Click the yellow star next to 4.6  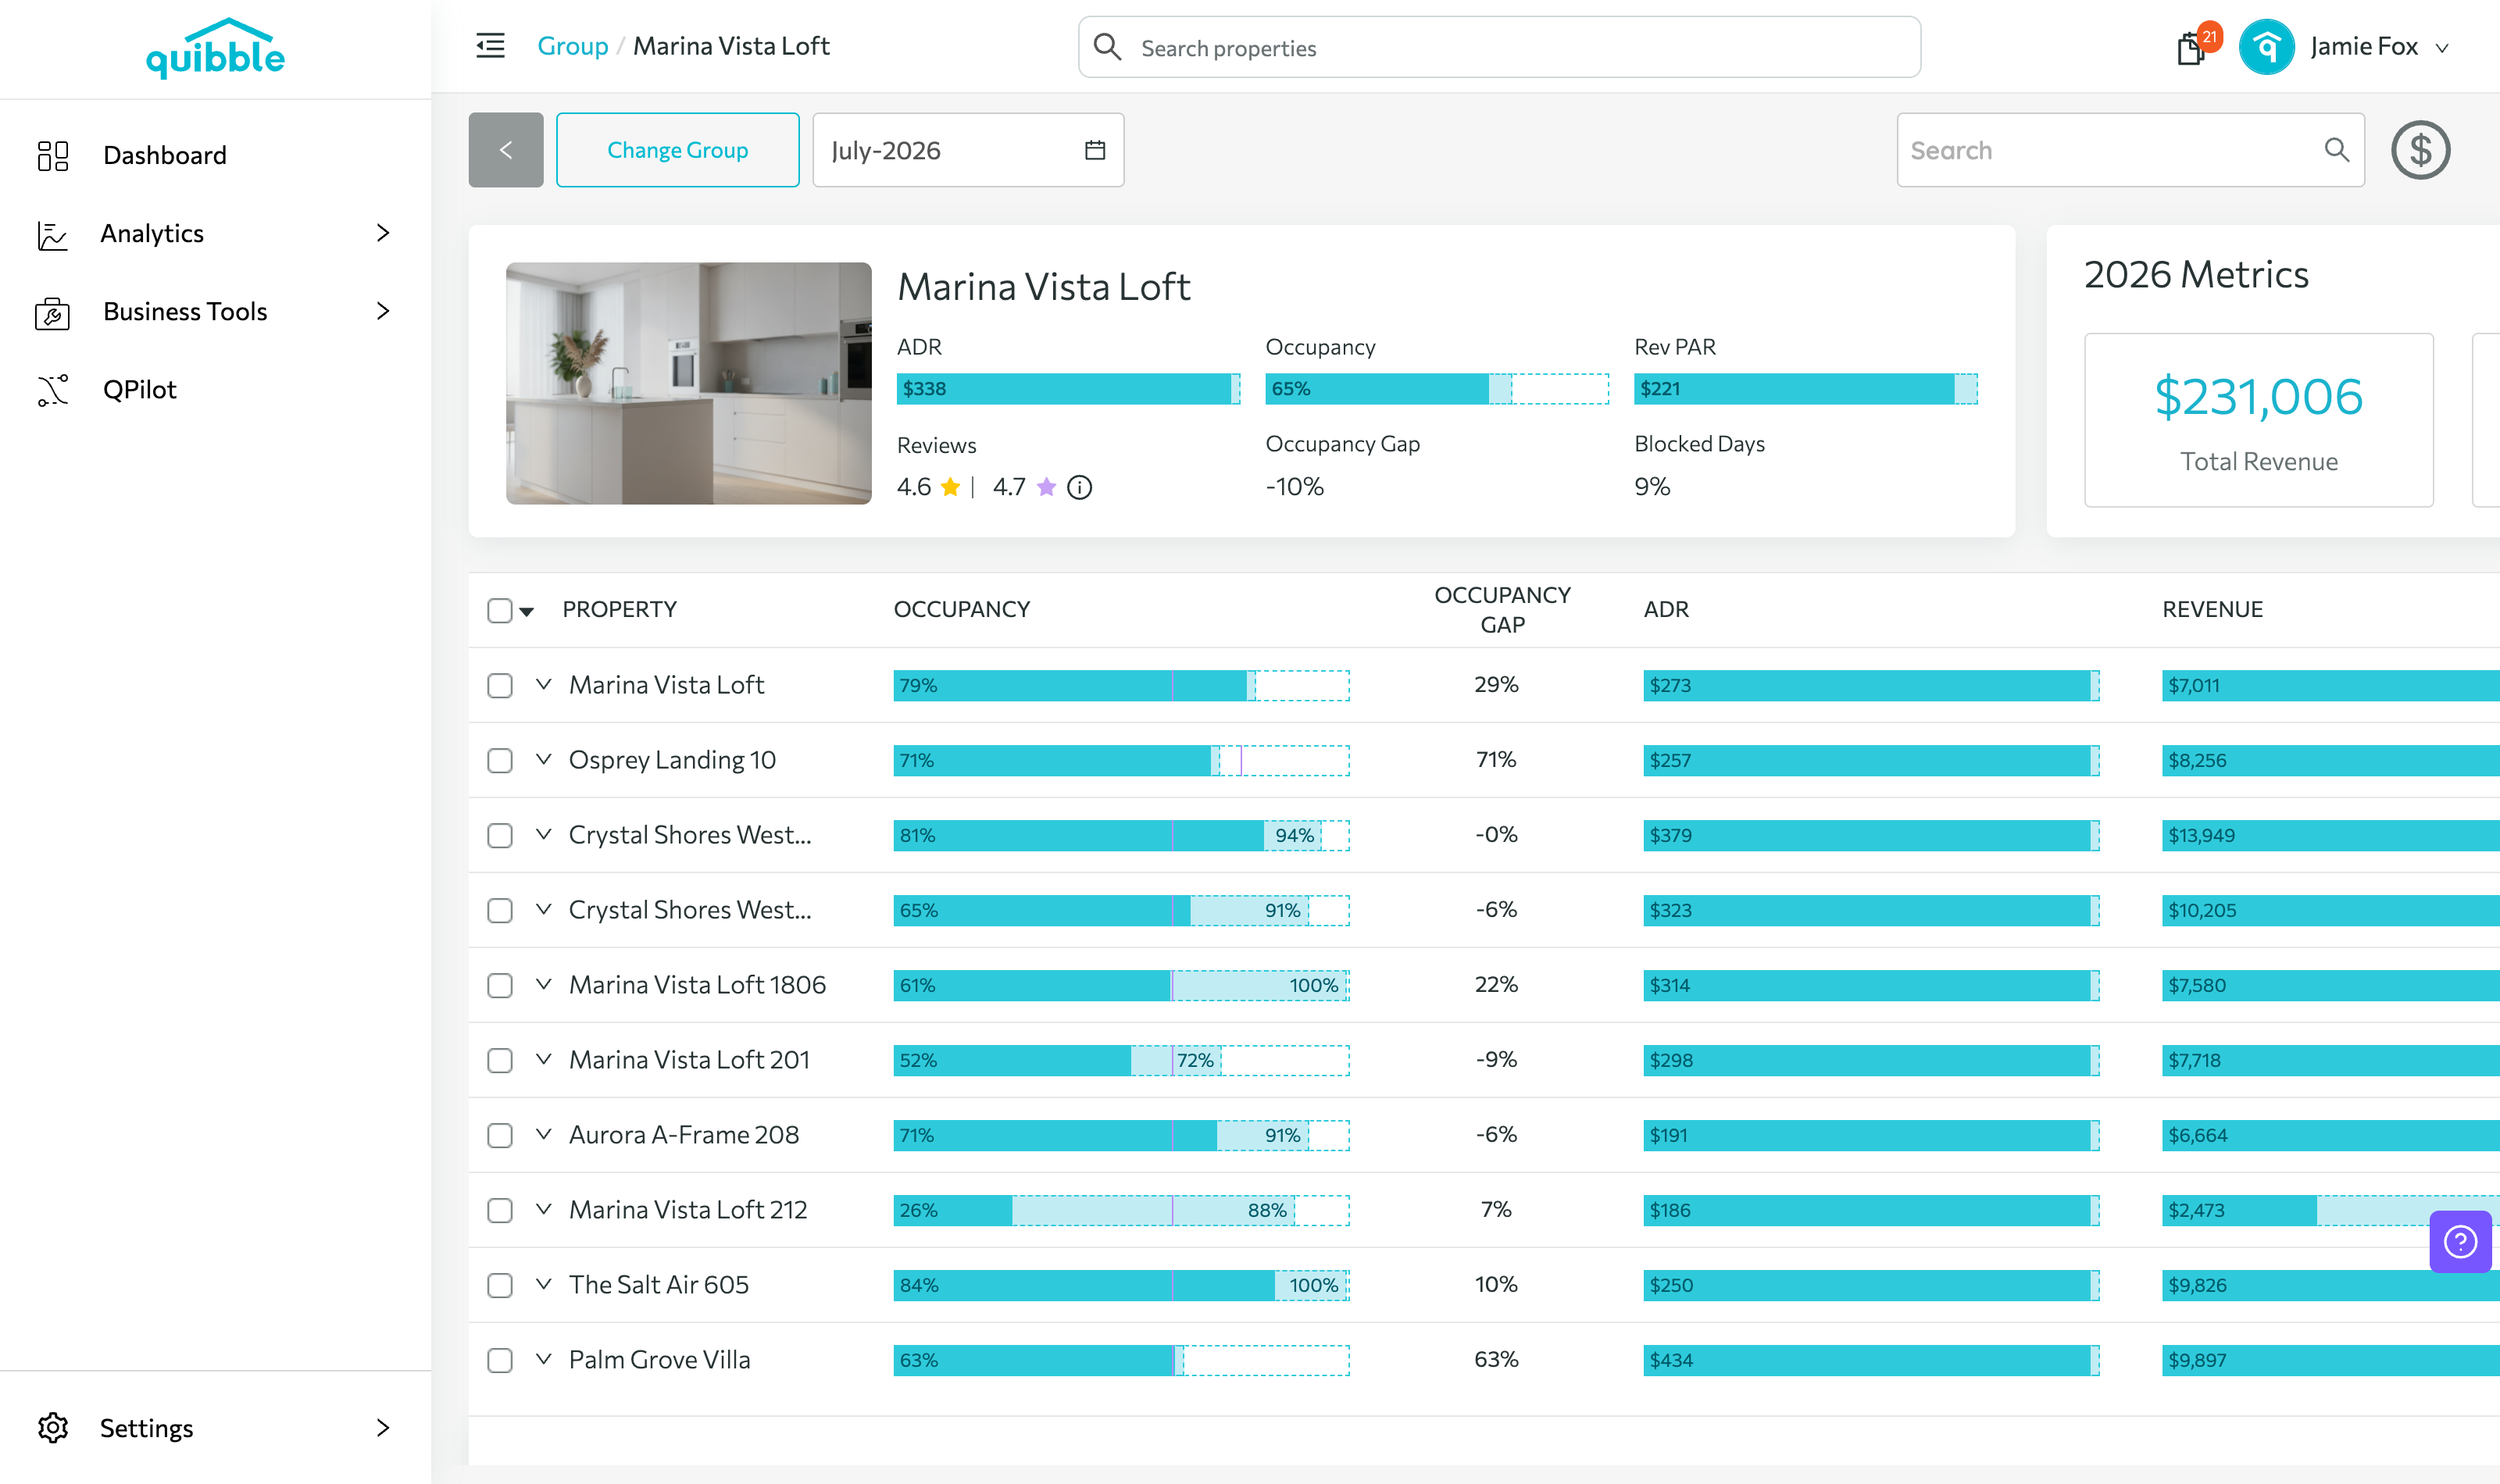[x=950, y=487]
